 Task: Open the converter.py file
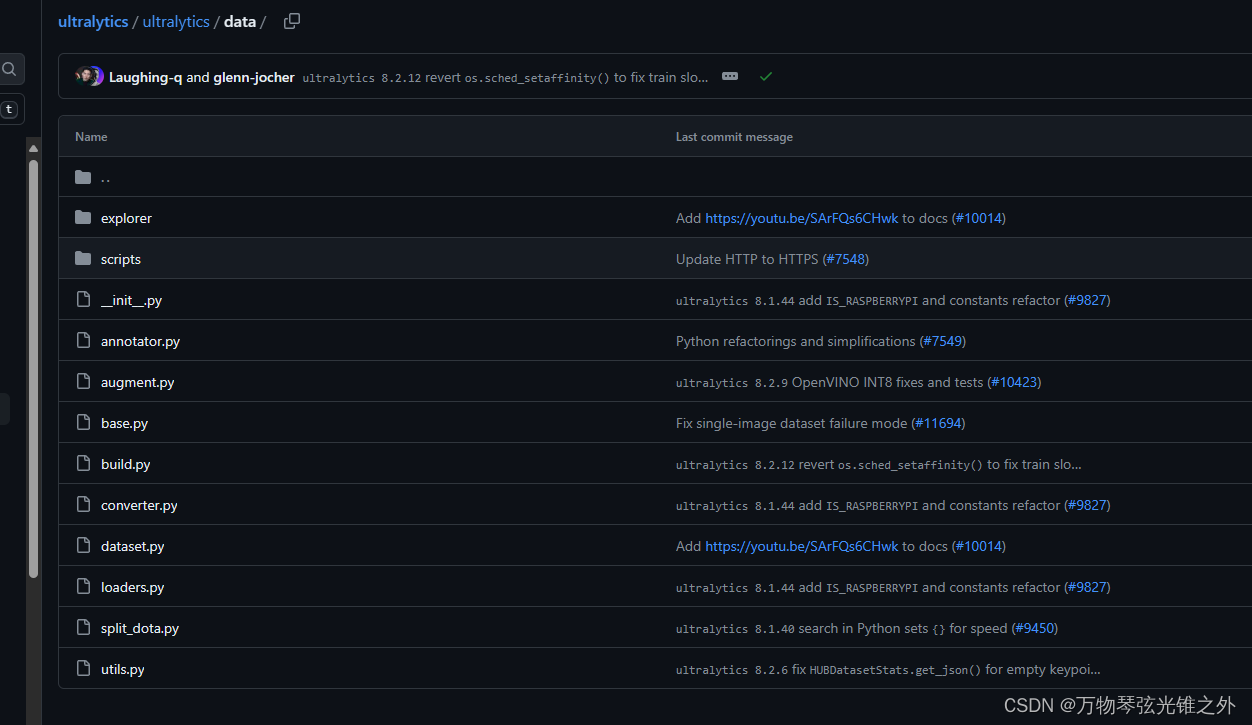click(139, 505)
